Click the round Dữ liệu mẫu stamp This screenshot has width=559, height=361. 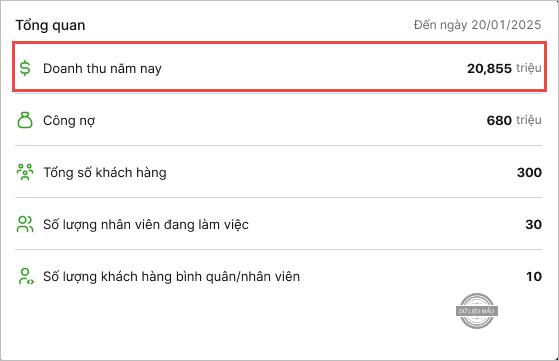477,311
